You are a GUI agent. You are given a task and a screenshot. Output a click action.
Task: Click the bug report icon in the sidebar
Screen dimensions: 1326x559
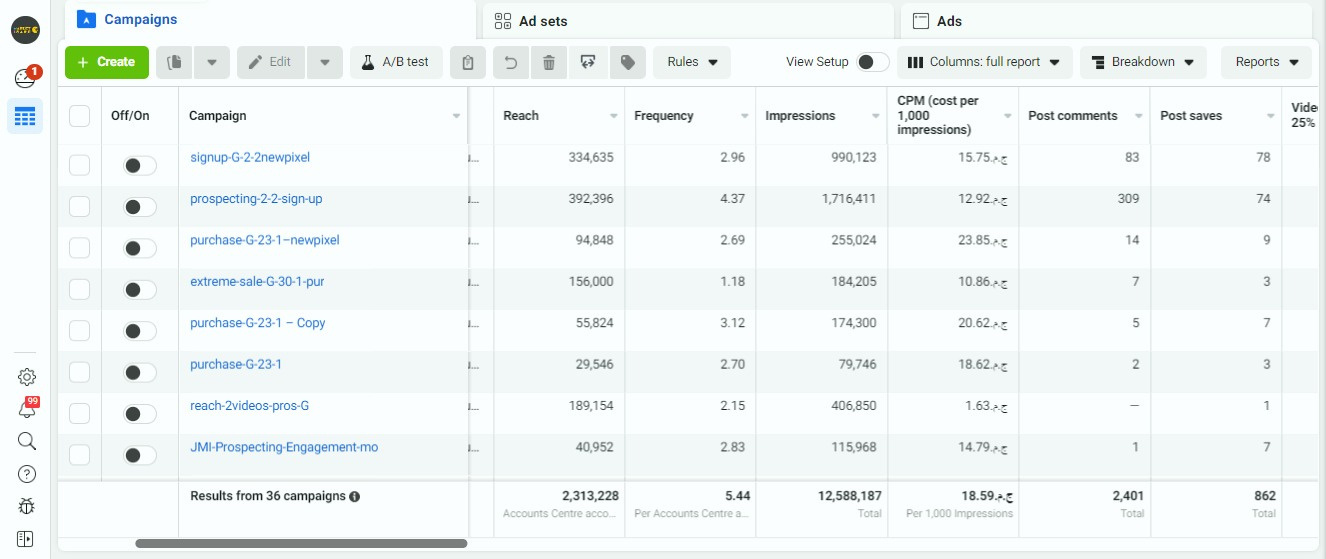coord(27,506)
